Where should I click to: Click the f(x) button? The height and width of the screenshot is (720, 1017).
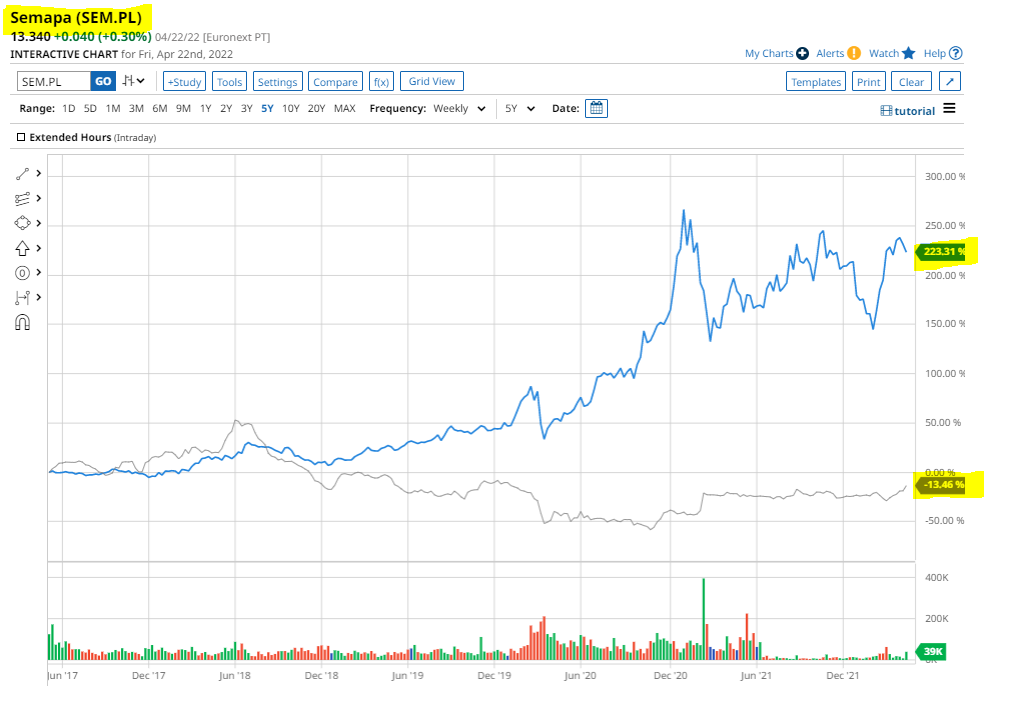pos(381,82)
